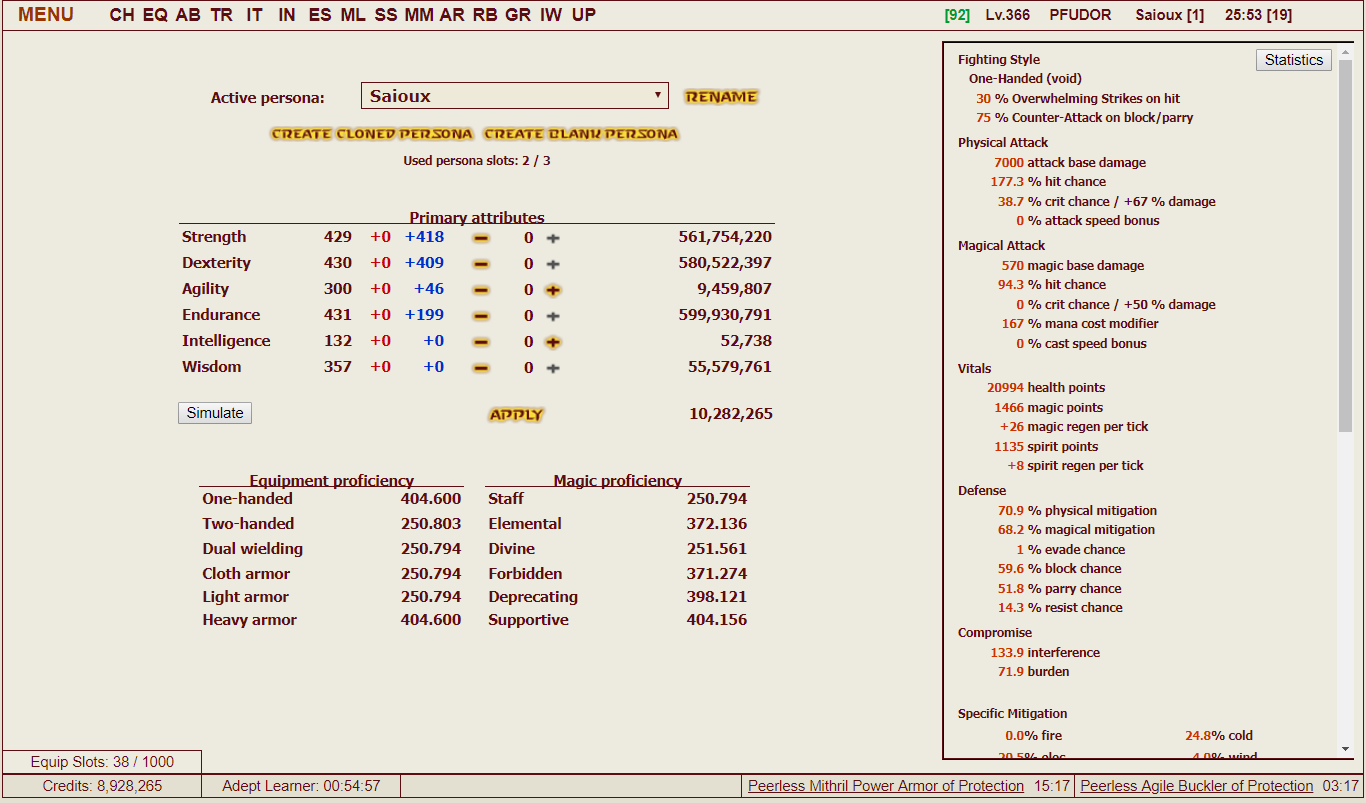Screen dimensions: 1366x803
Task: Go to the MM shortcut
Action: [419, 15]
